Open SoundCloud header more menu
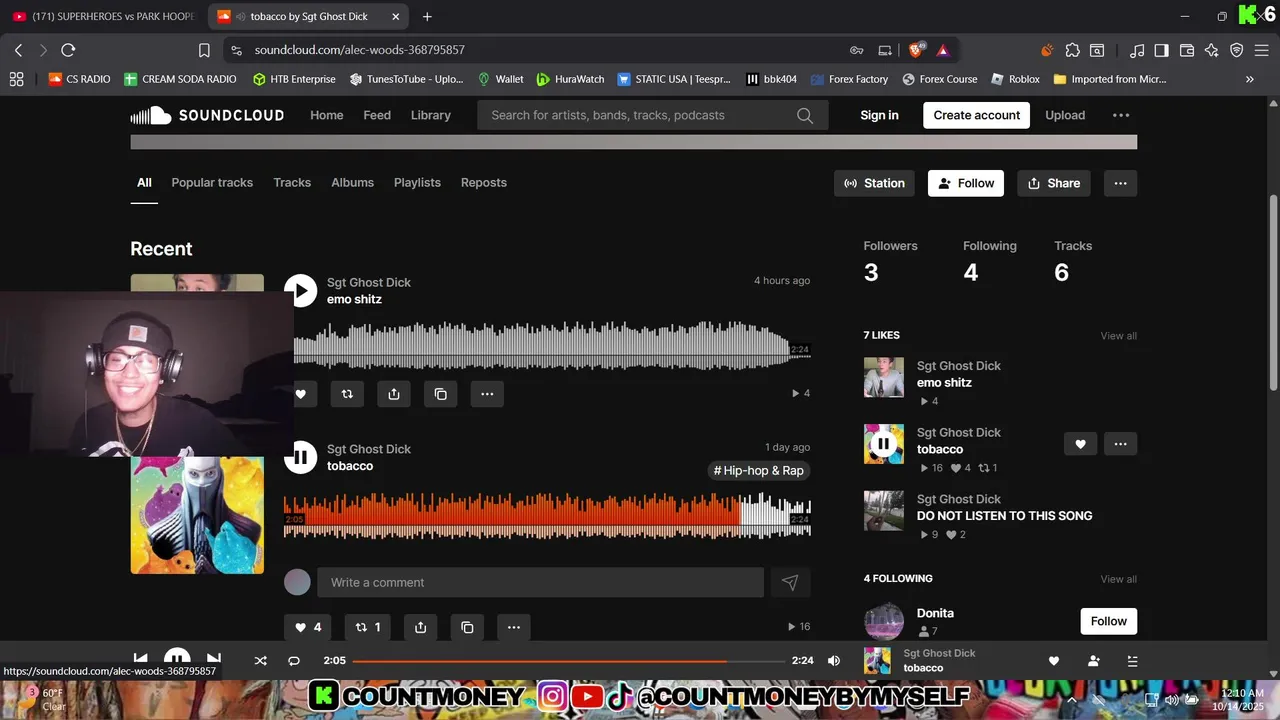The image size is (1280, 720). click(1121, 115)
